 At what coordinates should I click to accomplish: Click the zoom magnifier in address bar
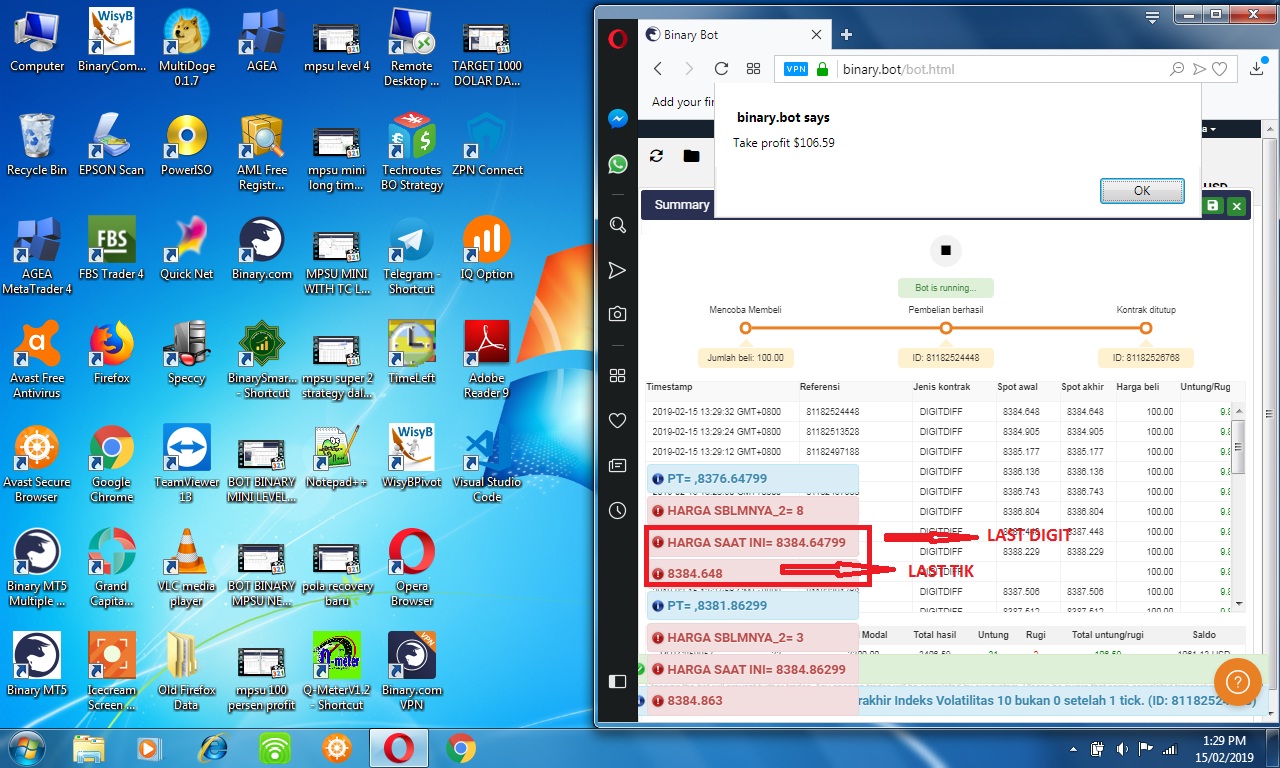click(x=1178, y=69)
